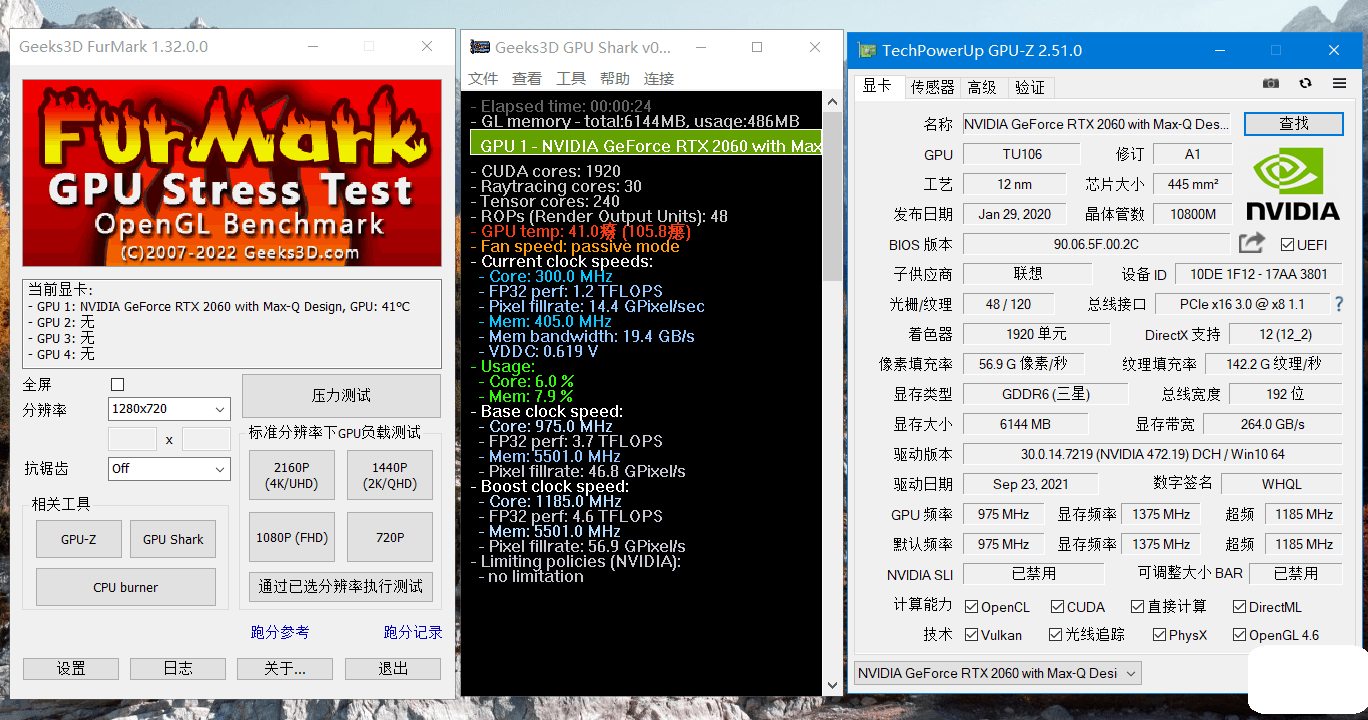Toggle the OpenCL checkbox
1368x720 pixels.
point(971,607)
